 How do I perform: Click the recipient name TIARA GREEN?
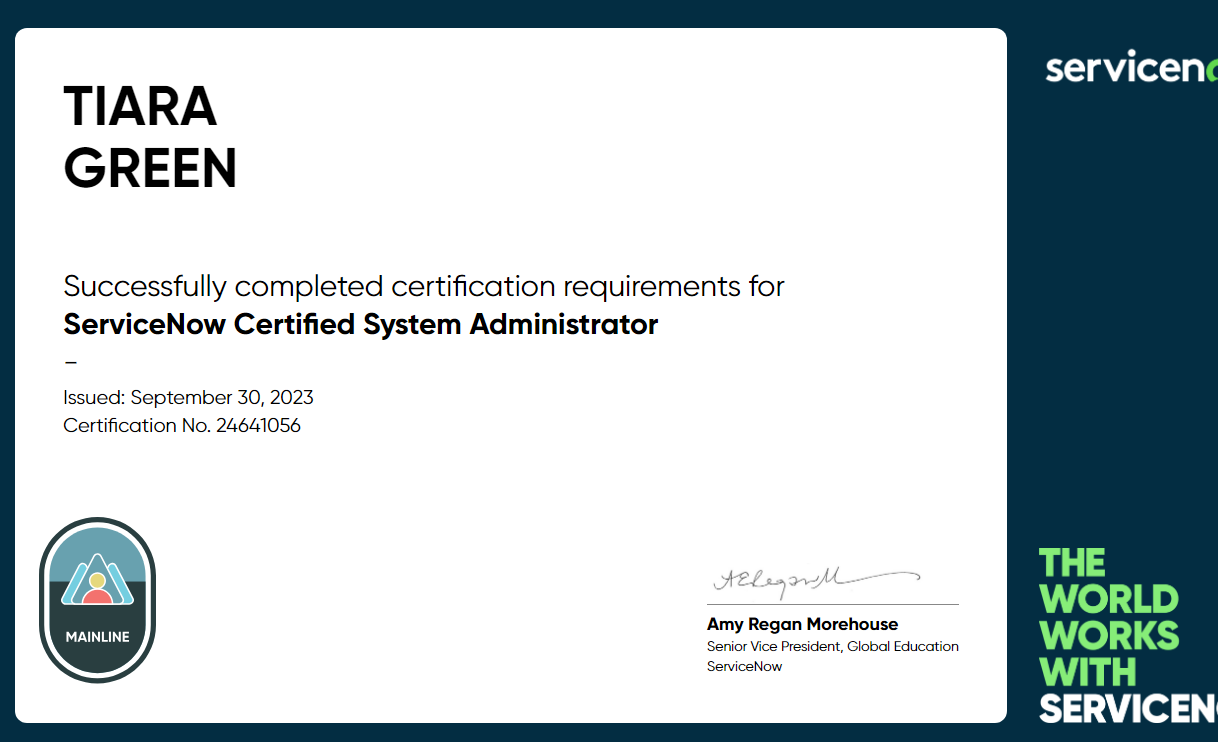click(x=150, y=137)
